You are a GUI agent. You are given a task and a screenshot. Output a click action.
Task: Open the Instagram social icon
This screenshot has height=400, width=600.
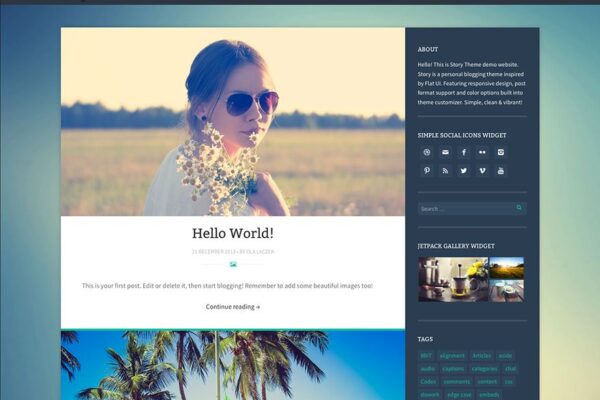pos(501,152)
